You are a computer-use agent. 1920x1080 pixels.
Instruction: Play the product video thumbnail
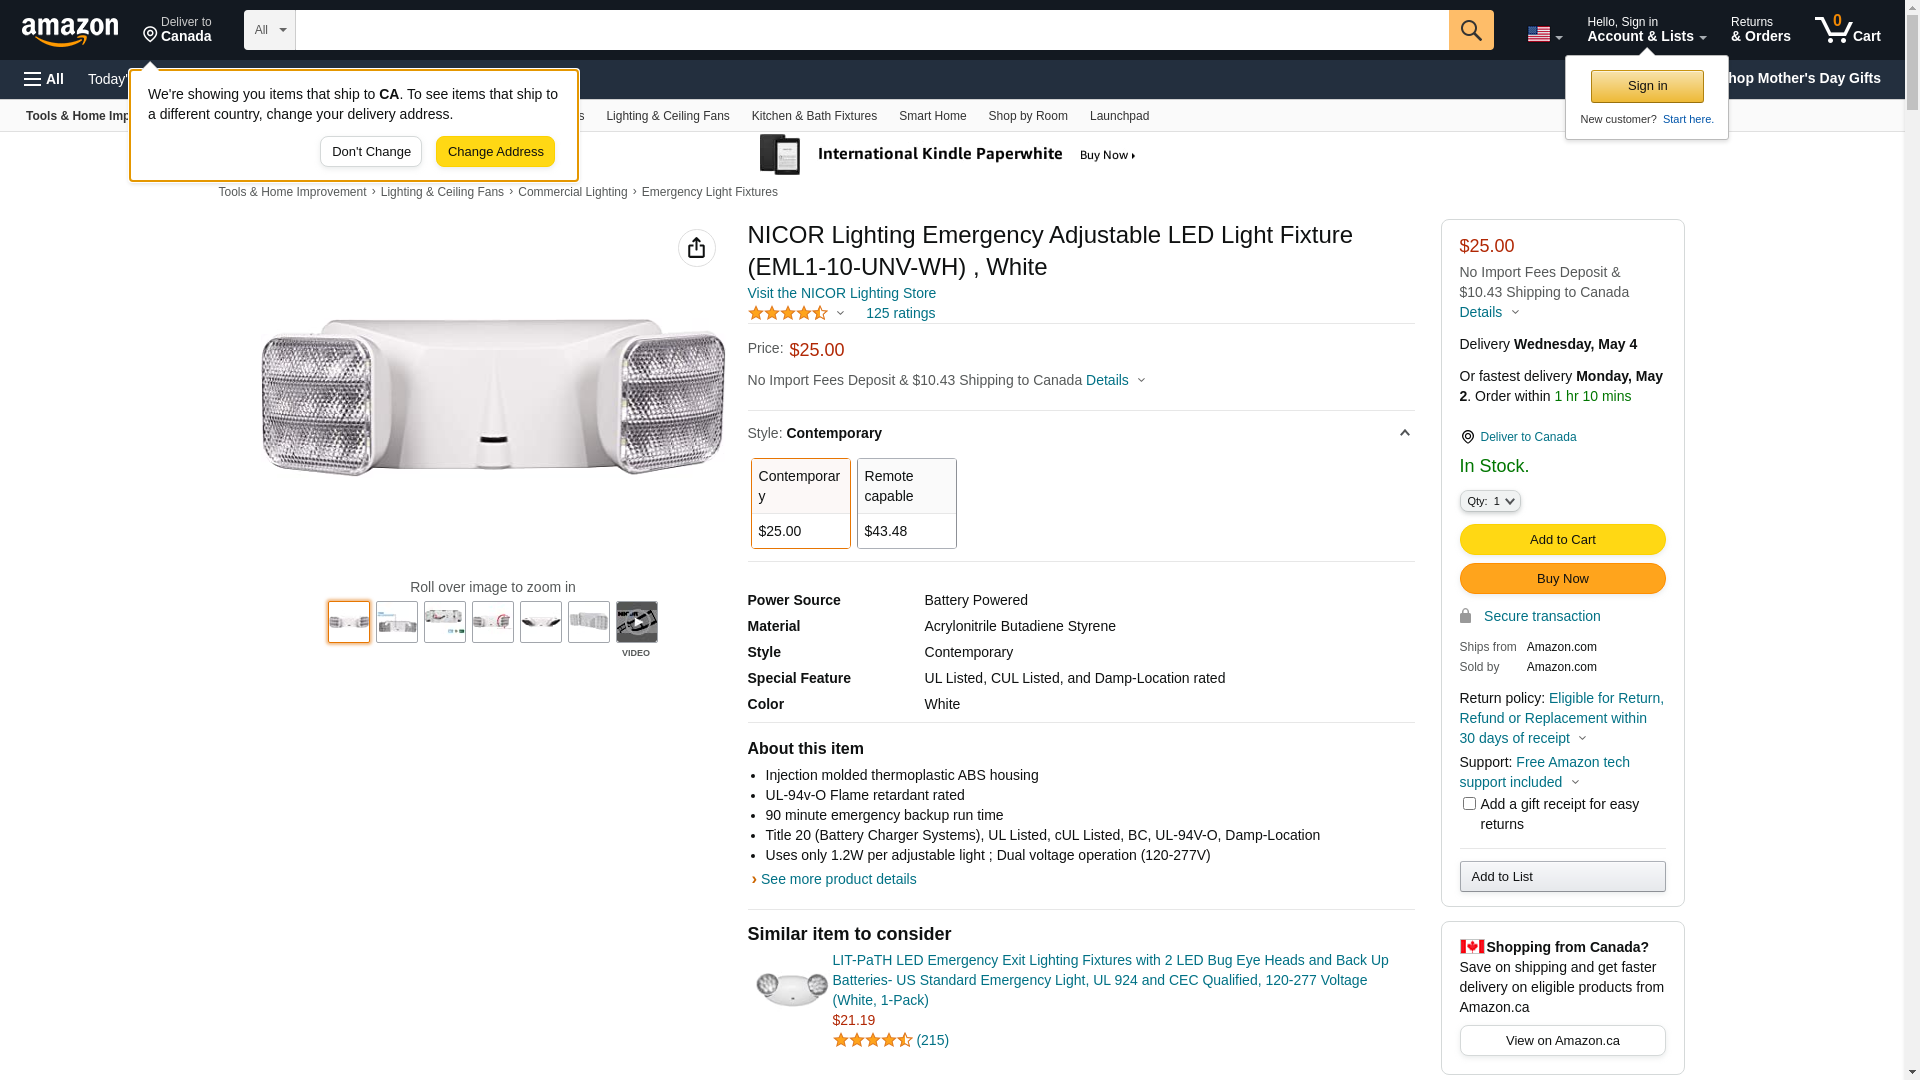(x=636, y=623)
